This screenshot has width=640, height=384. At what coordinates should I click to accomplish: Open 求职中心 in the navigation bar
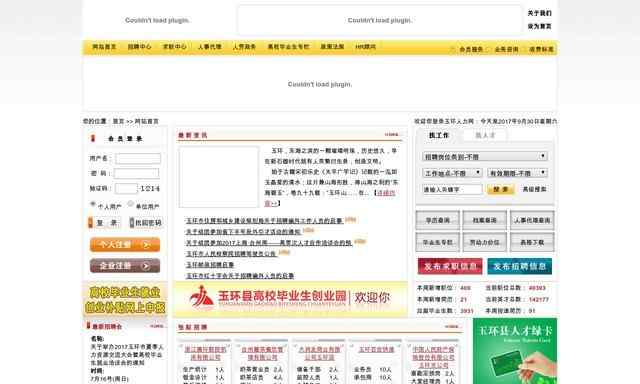(x=174, y=47)
